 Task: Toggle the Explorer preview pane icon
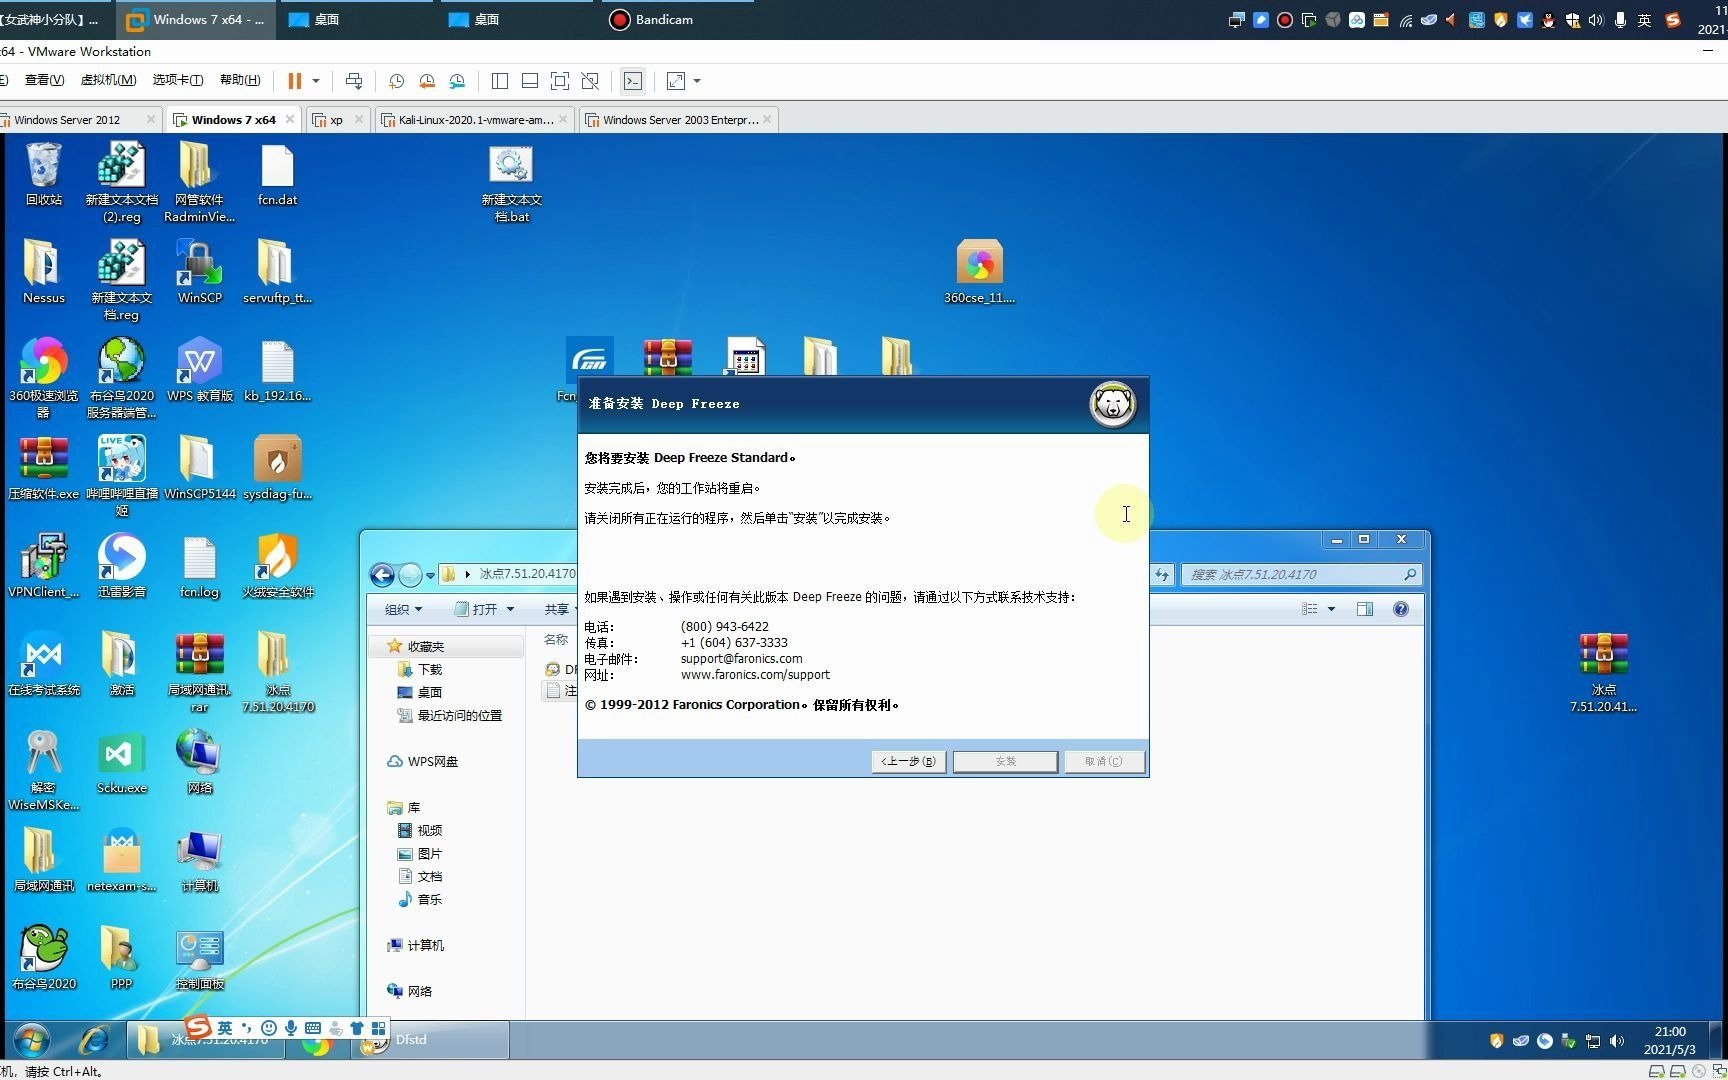pyautogui.click(x=1365, y=609)
